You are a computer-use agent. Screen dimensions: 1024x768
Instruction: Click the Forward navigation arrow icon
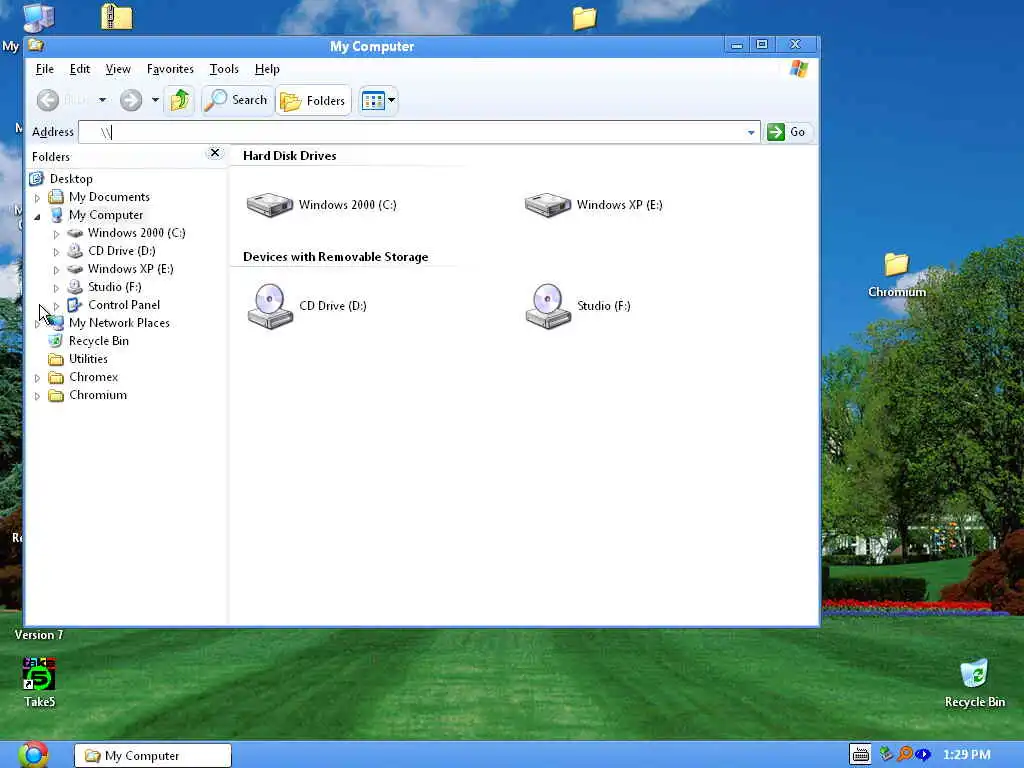pos(131,100)
